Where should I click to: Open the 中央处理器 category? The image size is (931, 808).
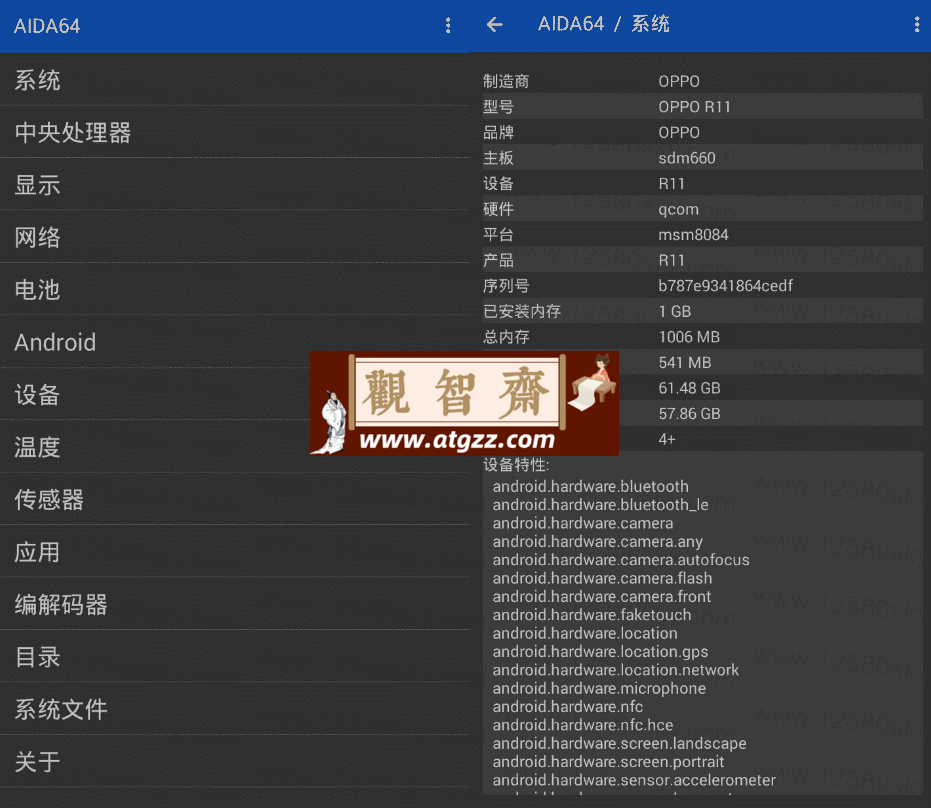235,132
